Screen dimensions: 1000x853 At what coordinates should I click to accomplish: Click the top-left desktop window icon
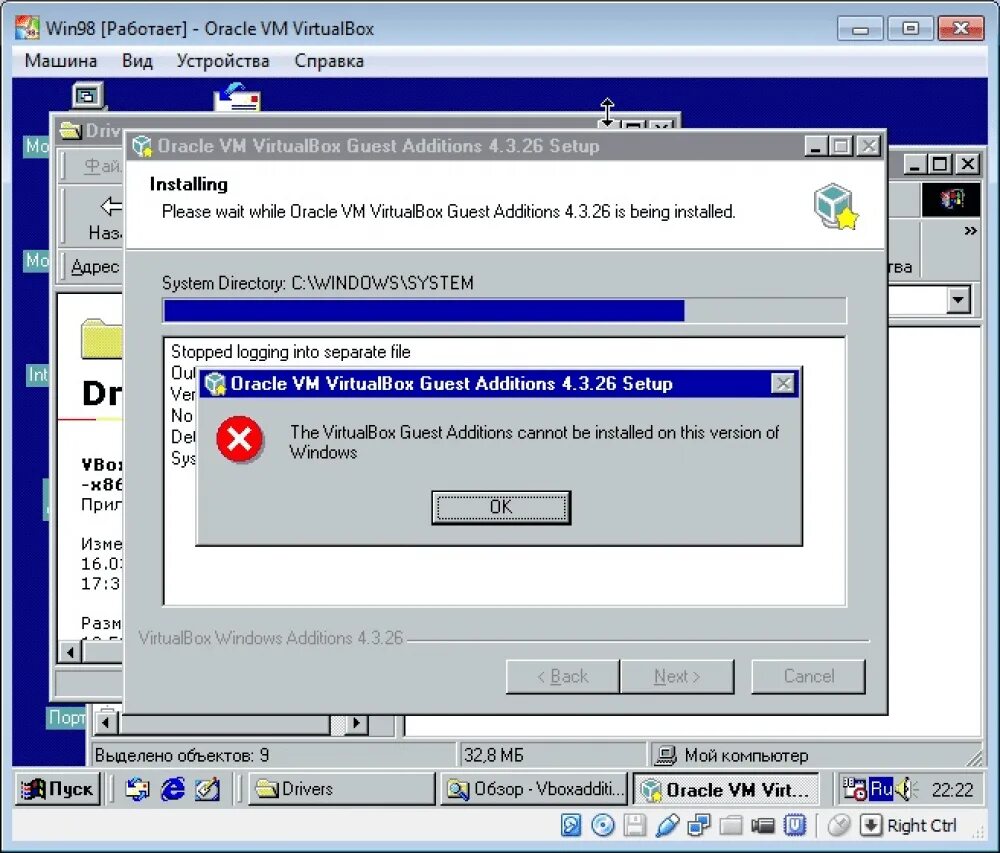[87, 96]
